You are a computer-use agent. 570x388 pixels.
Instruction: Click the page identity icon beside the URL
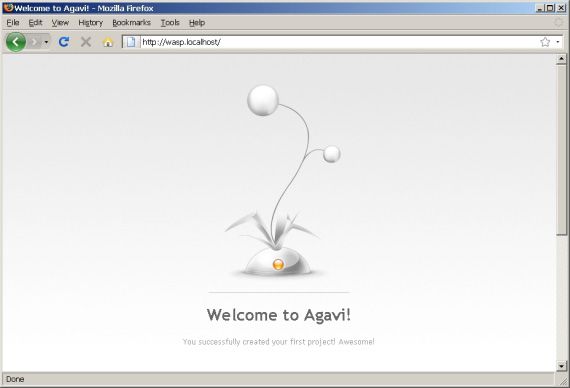(x=131, y=42)
